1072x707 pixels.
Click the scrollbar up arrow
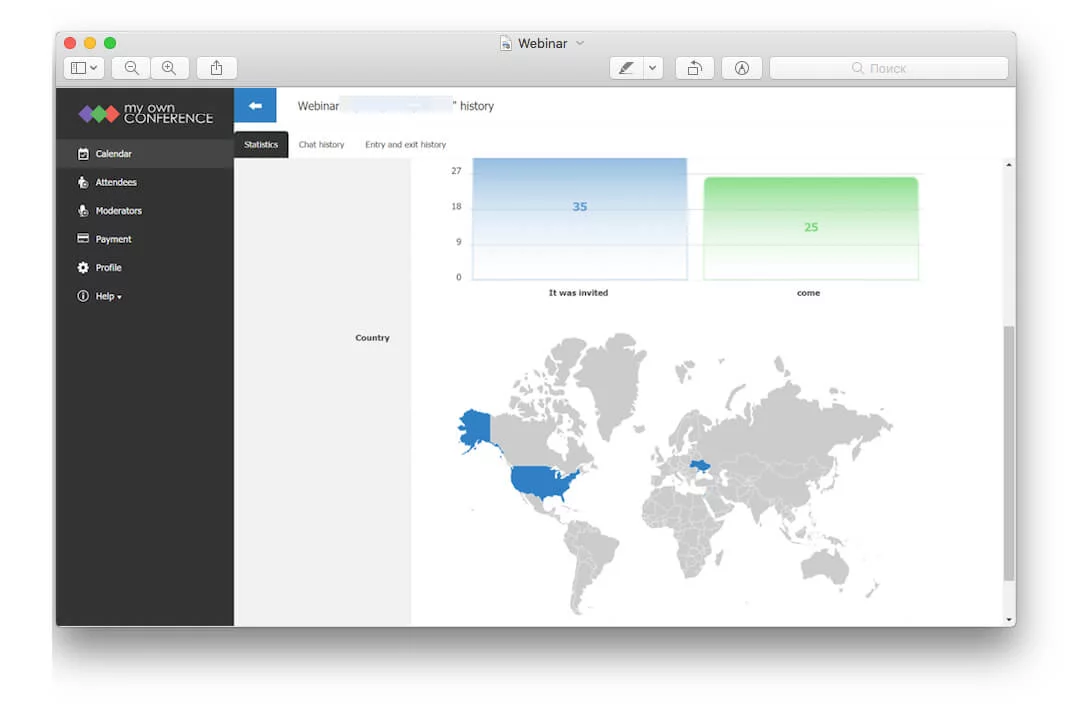1009,165
